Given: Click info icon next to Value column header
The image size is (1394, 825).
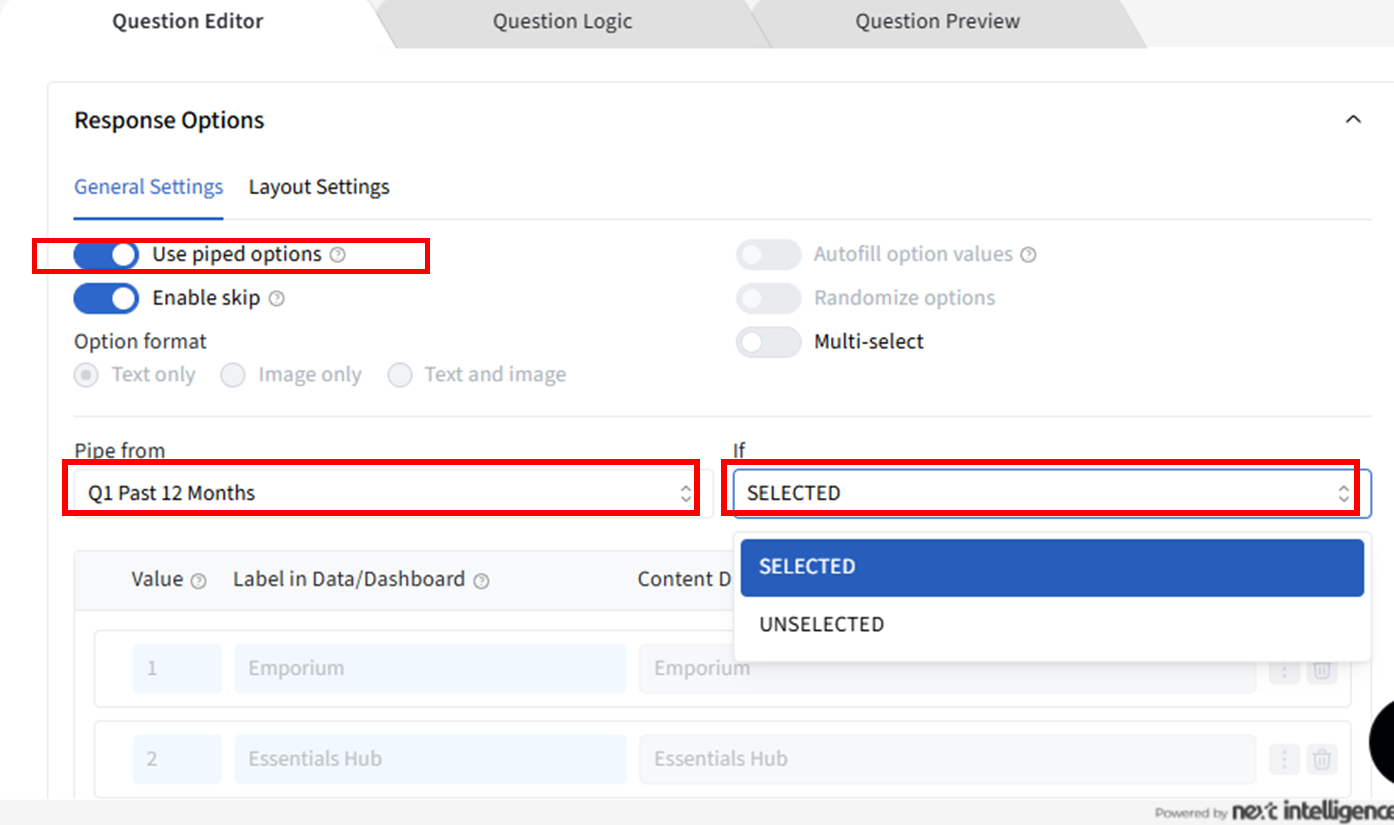Looking at the screenshot, I should click(x=198, y=581).
